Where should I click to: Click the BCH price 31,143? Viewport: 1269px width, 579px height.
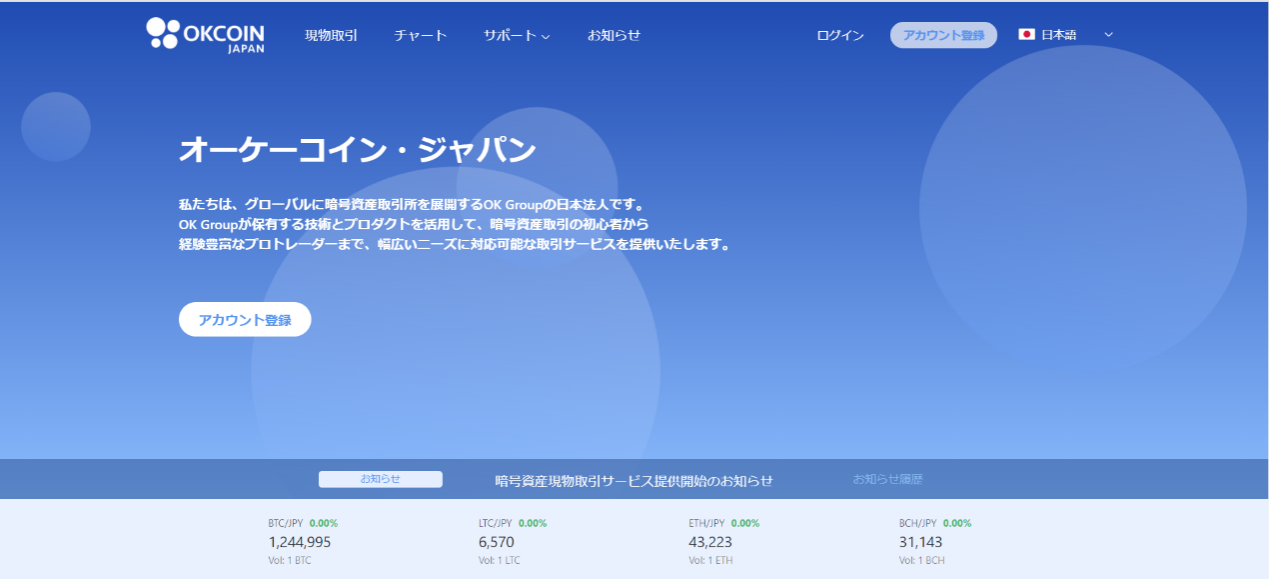click(x=921, y=542)
